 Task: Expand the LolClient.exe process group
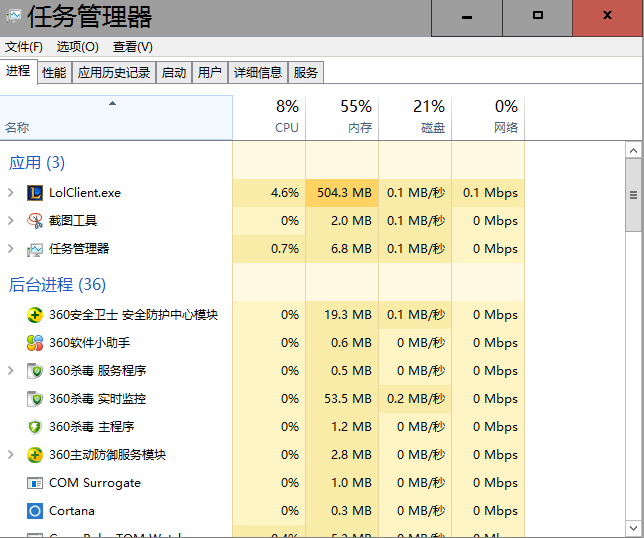pyautogui.click(x=11, y=193)
